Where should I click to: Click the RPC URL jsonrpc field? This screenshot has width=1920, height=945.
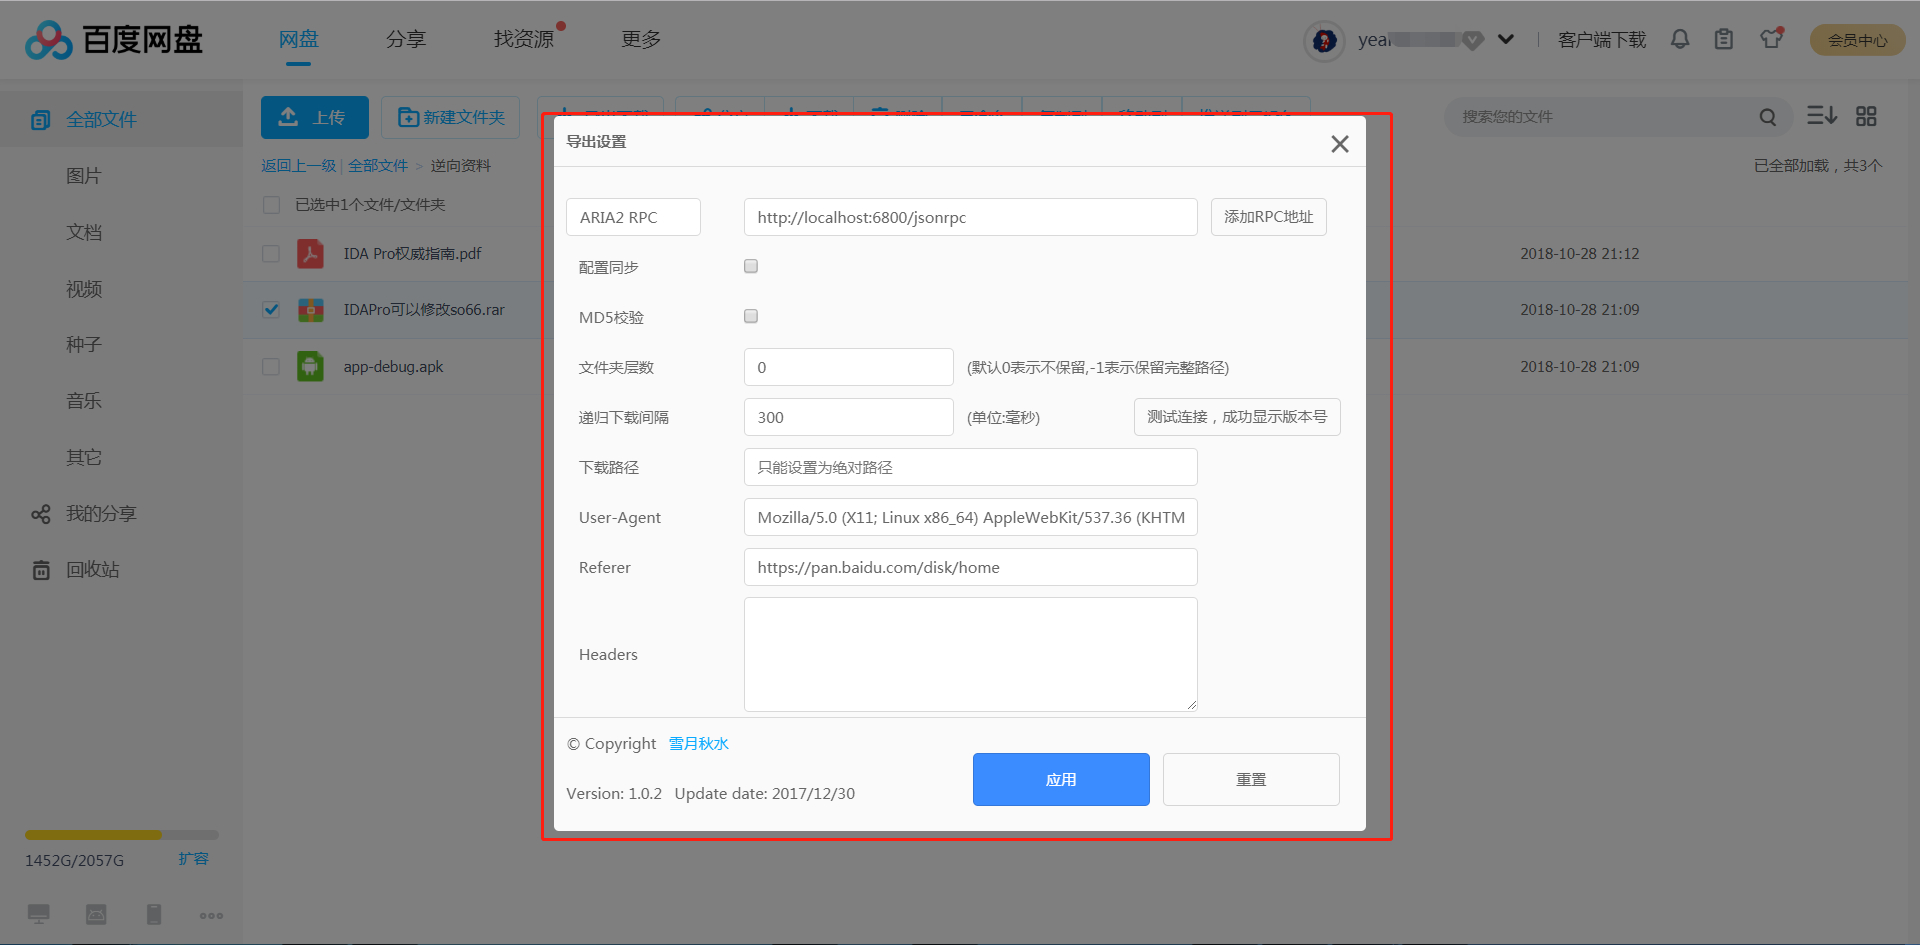click(971, 217)
